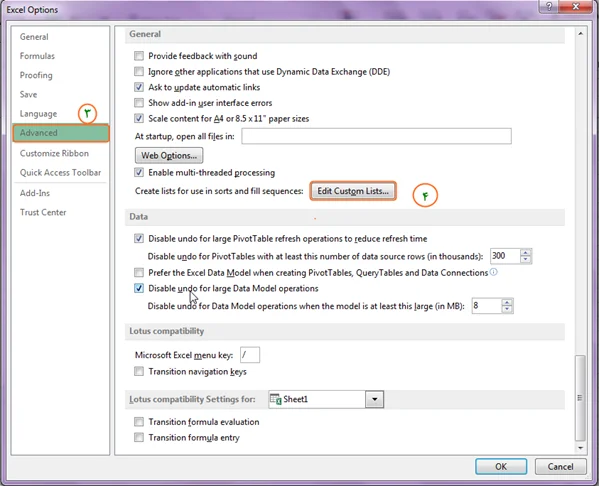
Task: Click the info icon beside Data Model option
Action: 494,272
